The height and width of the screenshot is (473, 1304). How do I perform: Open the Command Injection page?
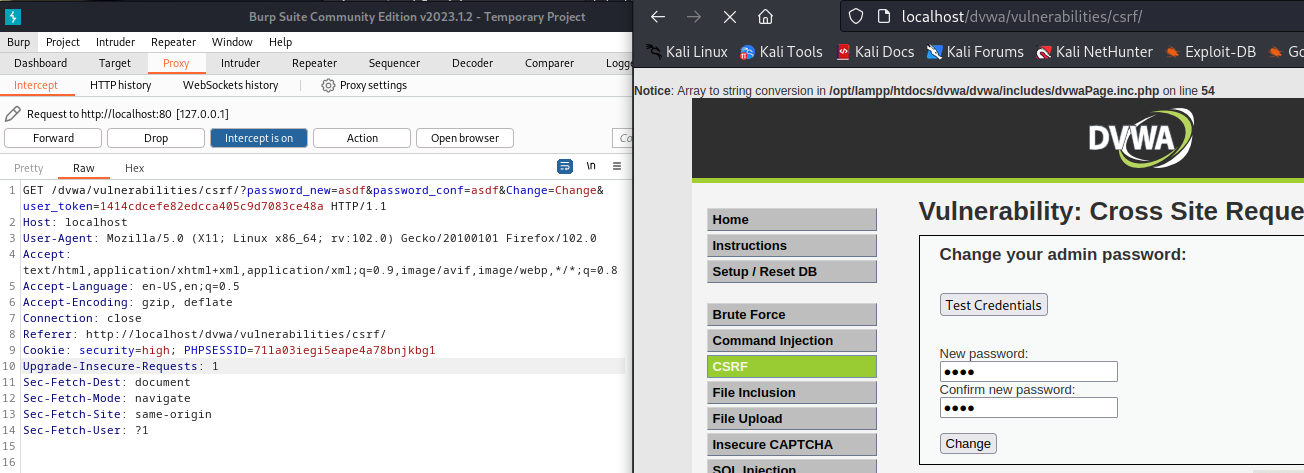click(792, 341)
